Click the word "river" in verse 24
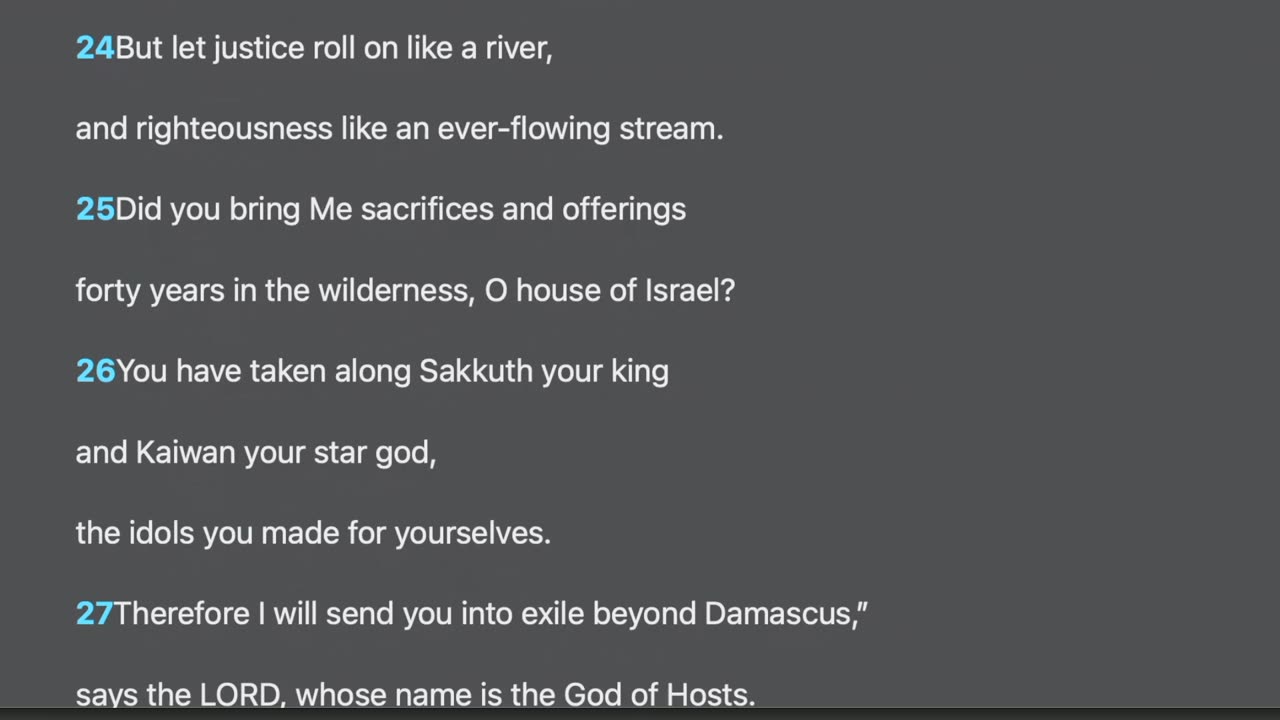1280x720 pixels. tap(518, 48)
